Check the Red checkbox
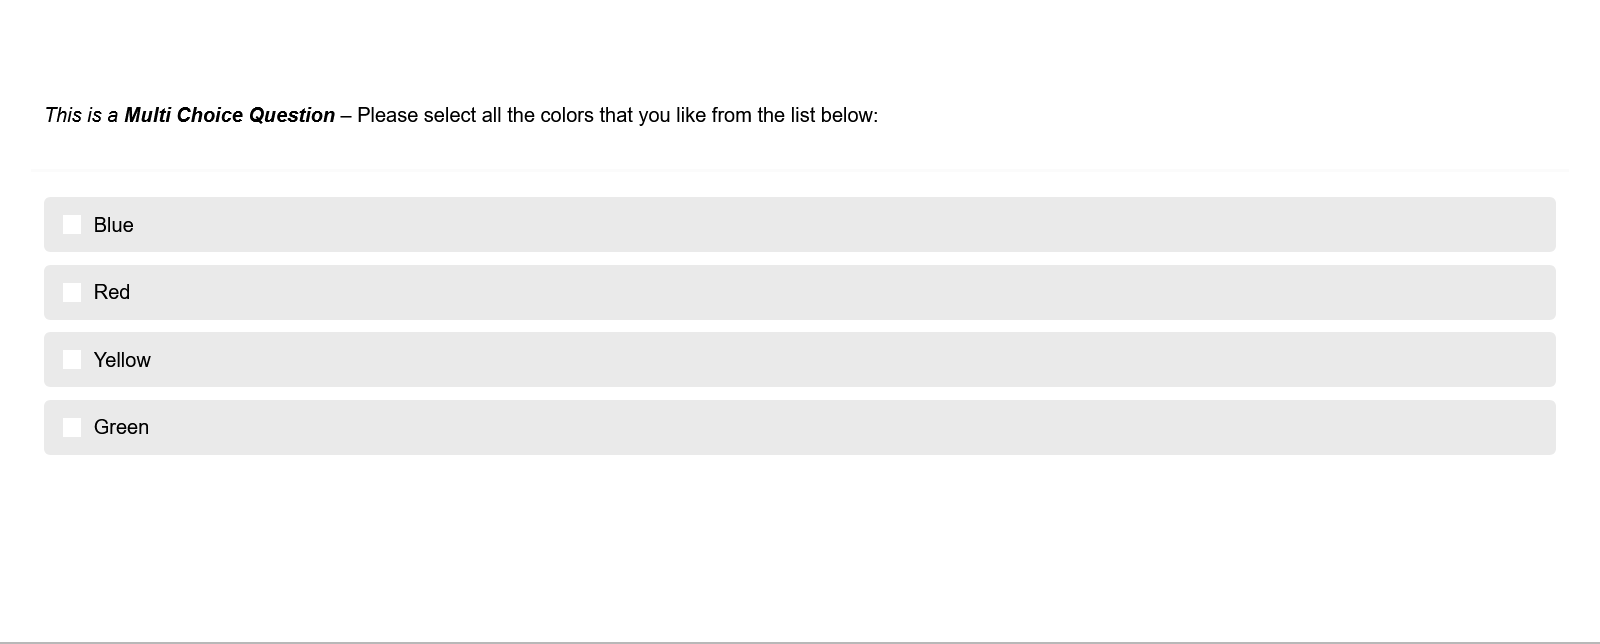 tap(71, 292)
